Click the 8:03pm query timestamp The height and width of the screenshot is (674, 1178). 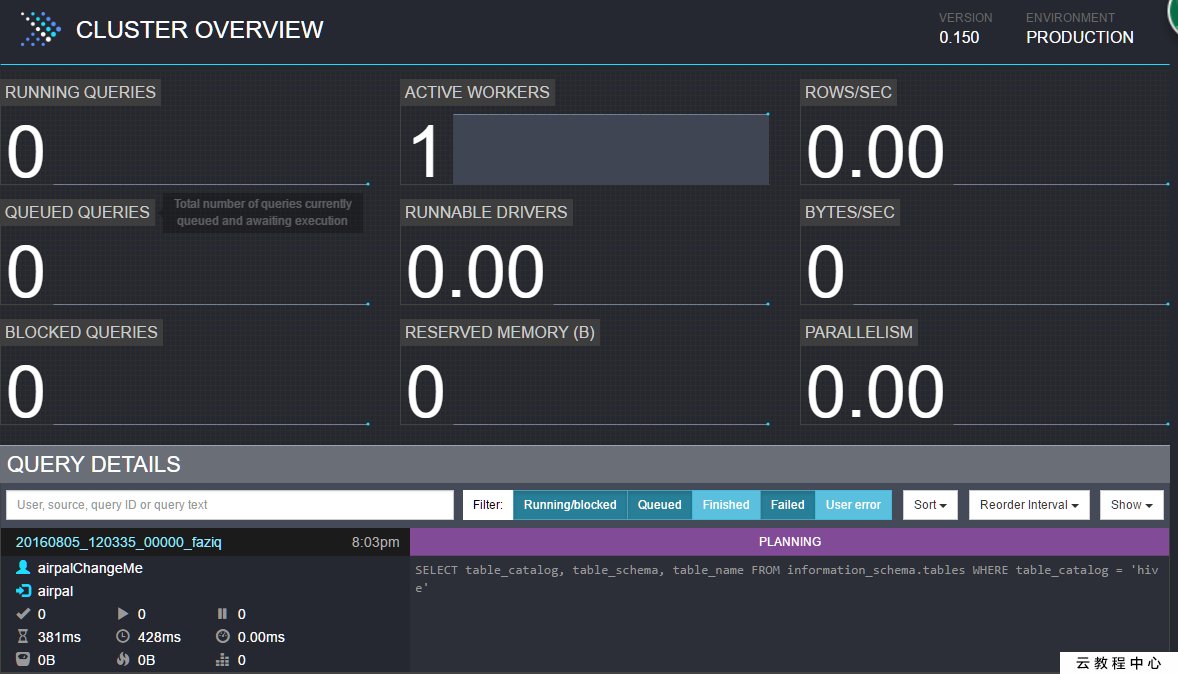(376, 542)
